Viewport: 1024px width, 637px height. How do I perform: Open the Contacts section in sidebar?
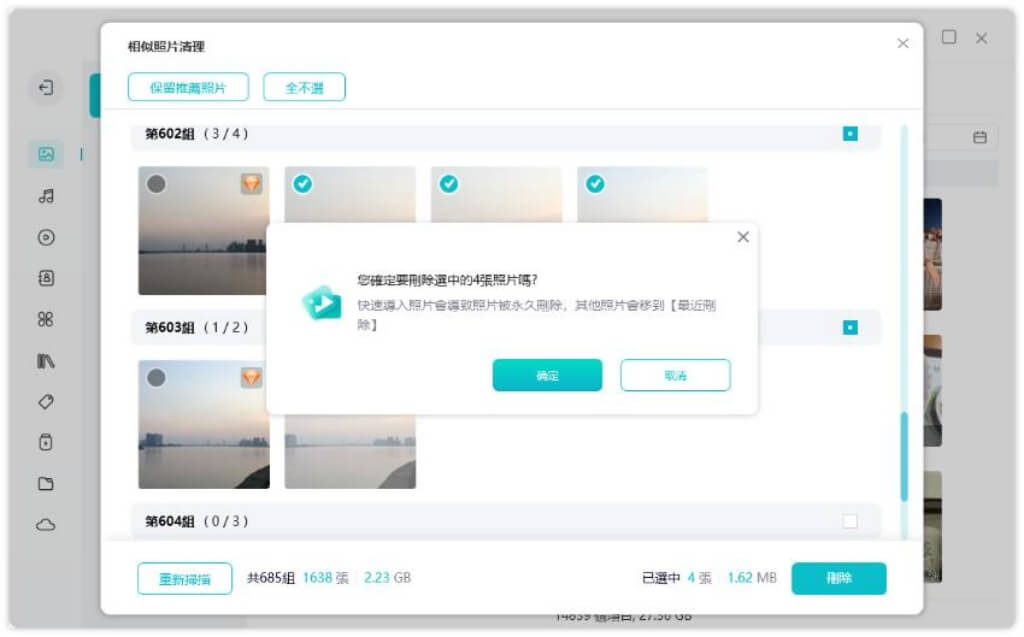click(x=45, y=279)
